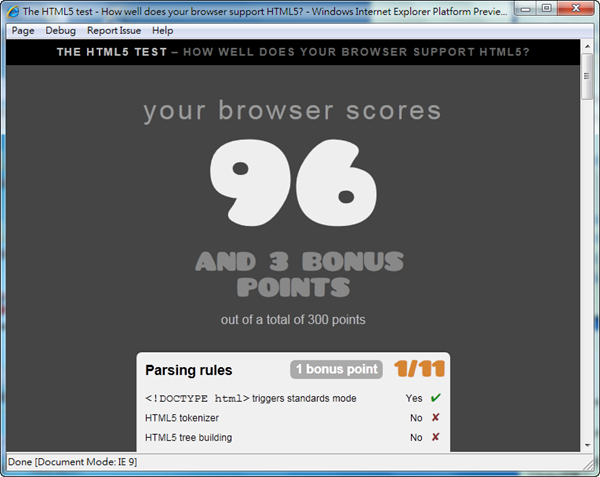Click the red X for HTML5 tree building

pyautogui.click(x=435, y=437)
